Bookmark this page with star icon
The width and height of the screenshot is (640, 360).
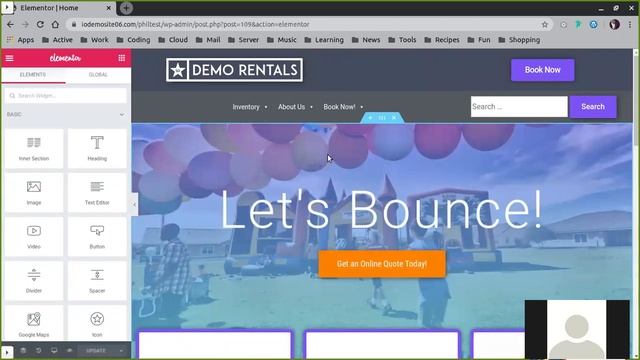[544, 24]
